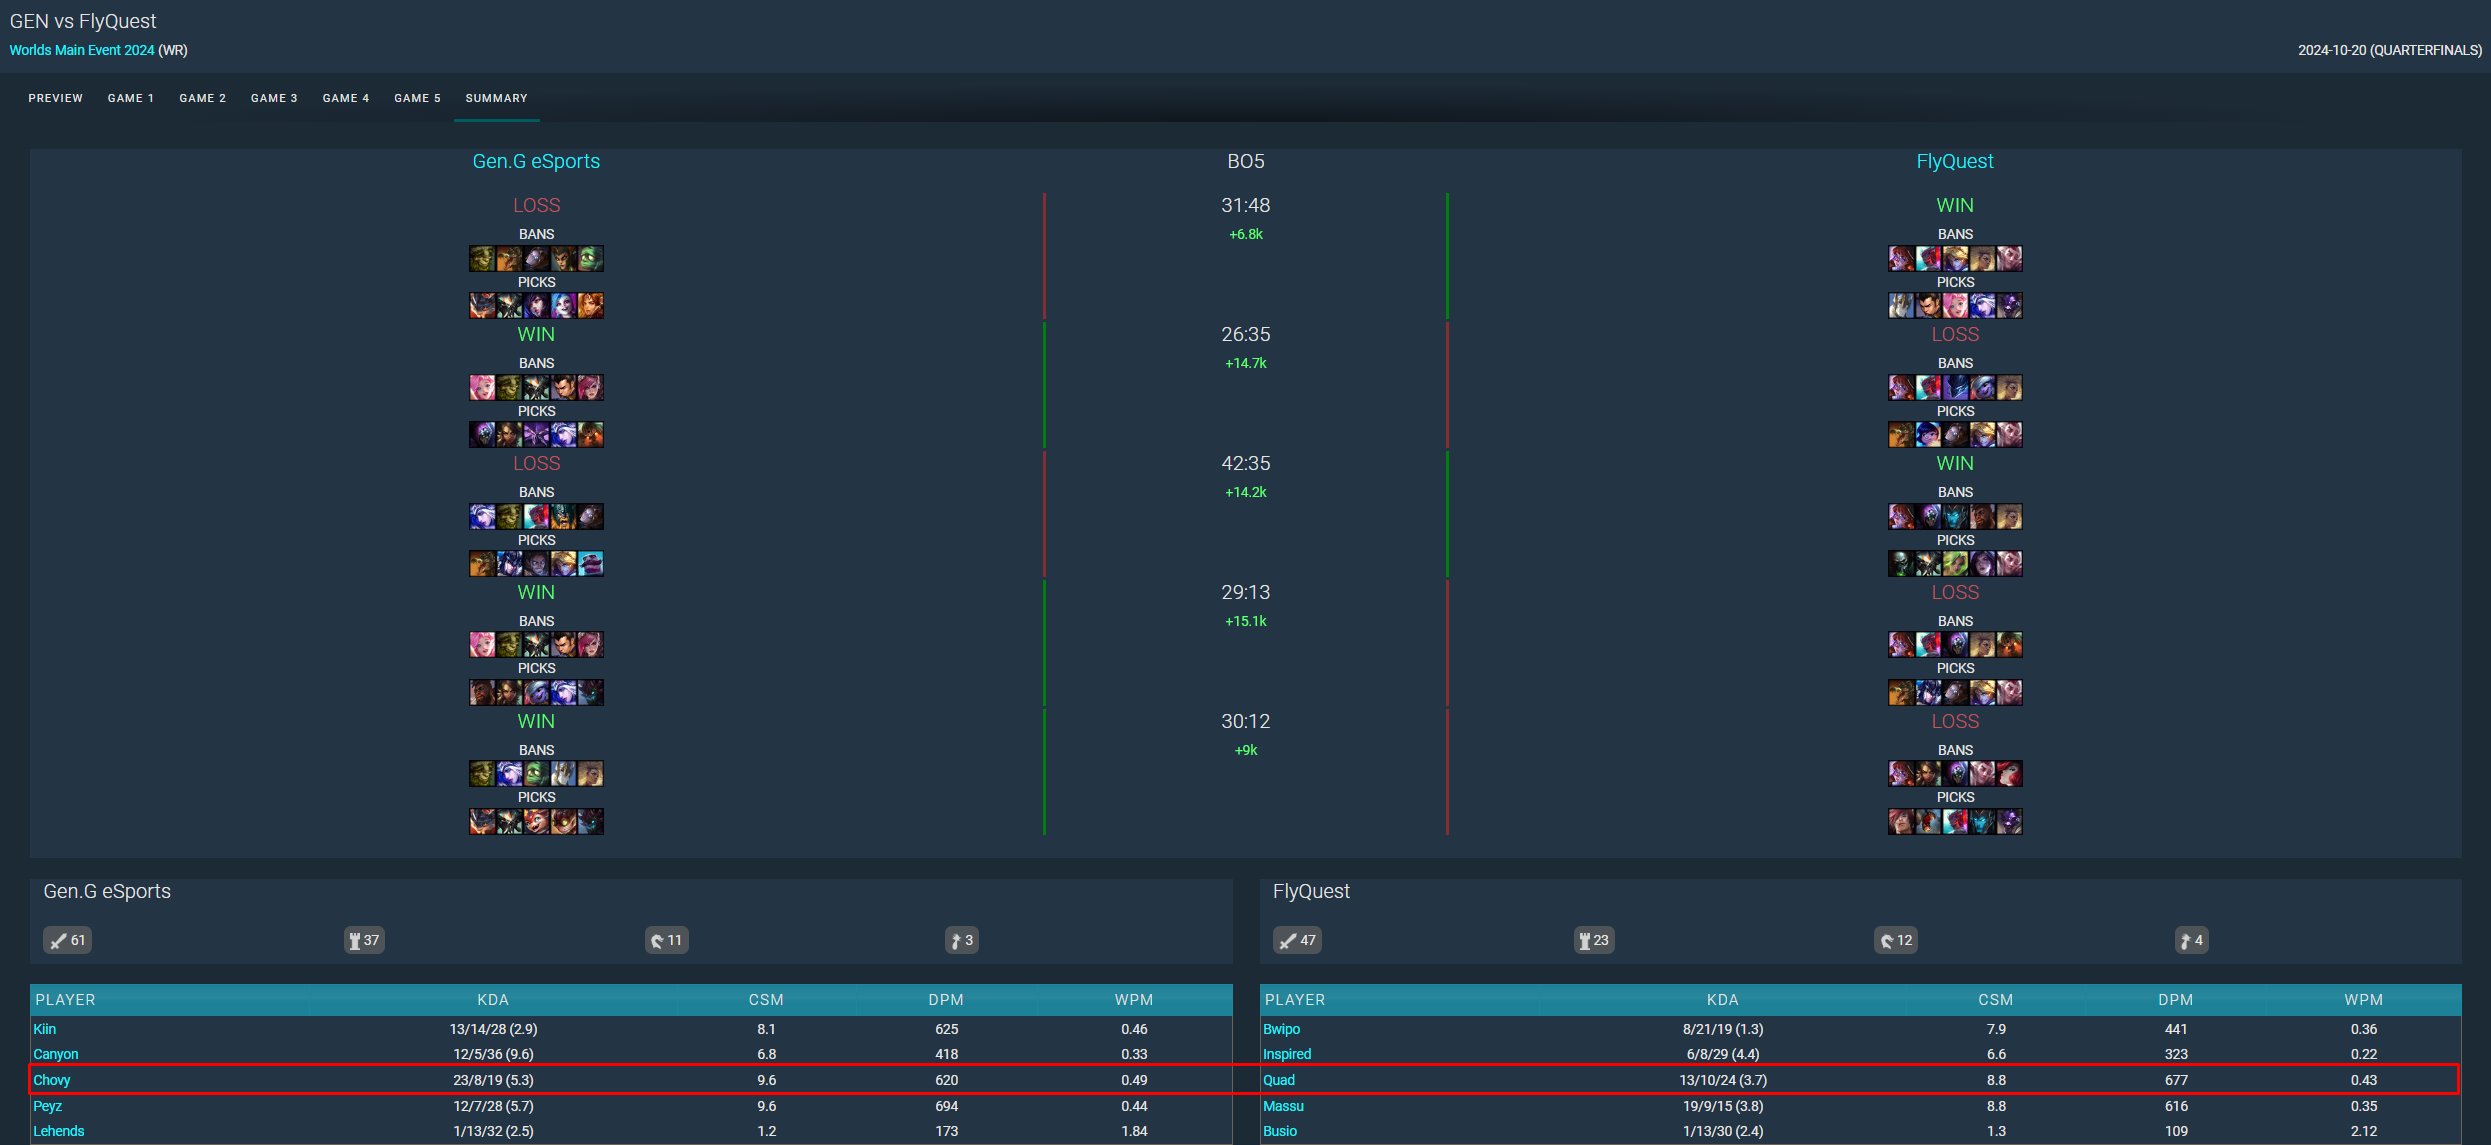This screenshot has width=2491, height=1145.
Task: Click the Gen.G table DPM column header
Action: pyautogui.click(x=946, y=1000)
